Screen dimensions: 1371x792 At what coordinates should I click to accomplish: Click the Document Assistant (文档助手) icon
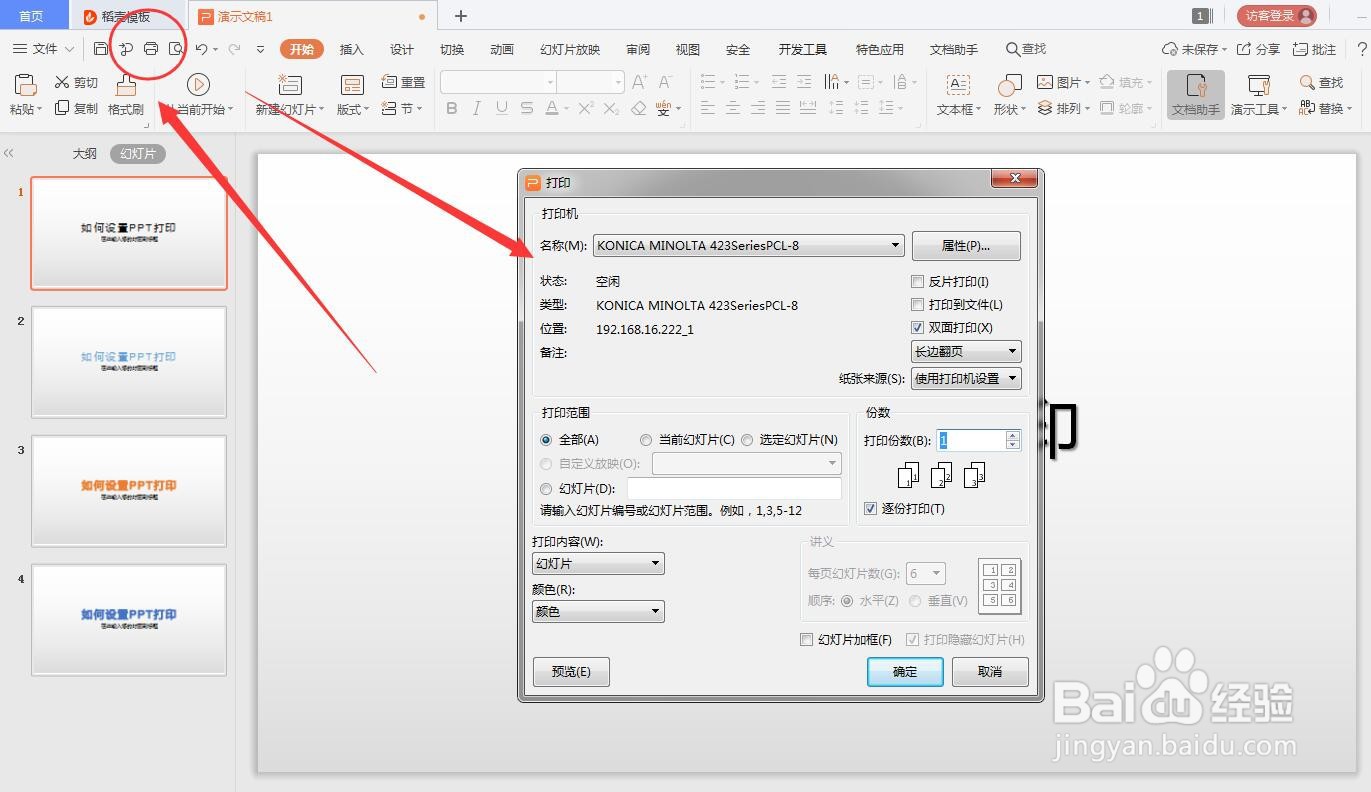click(1196, 95)
